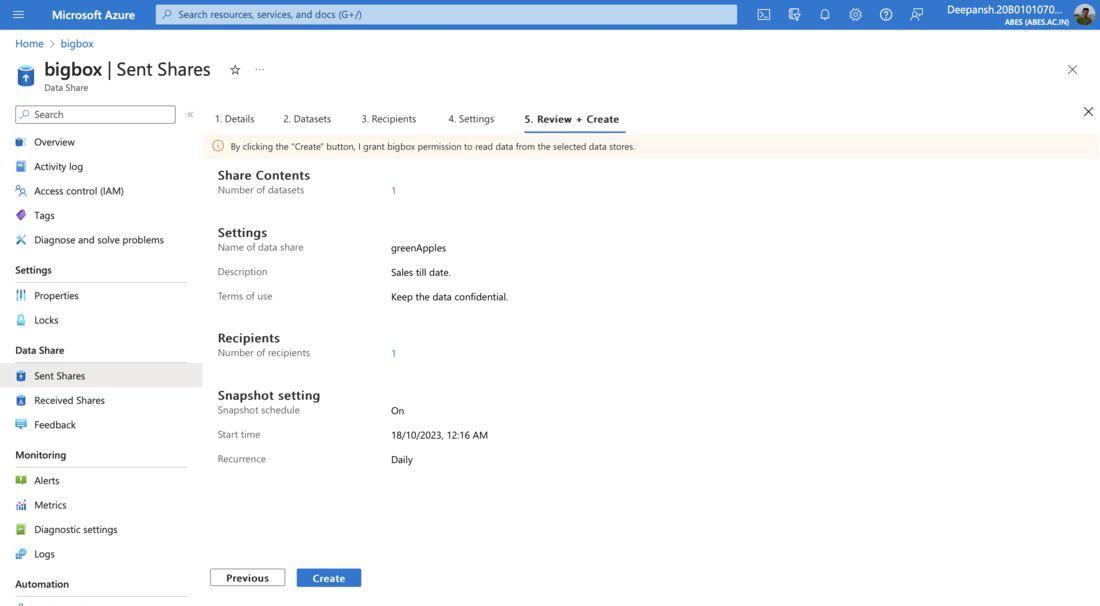Click the Activity log icon

pyautogui.click(x=21, y=166)
